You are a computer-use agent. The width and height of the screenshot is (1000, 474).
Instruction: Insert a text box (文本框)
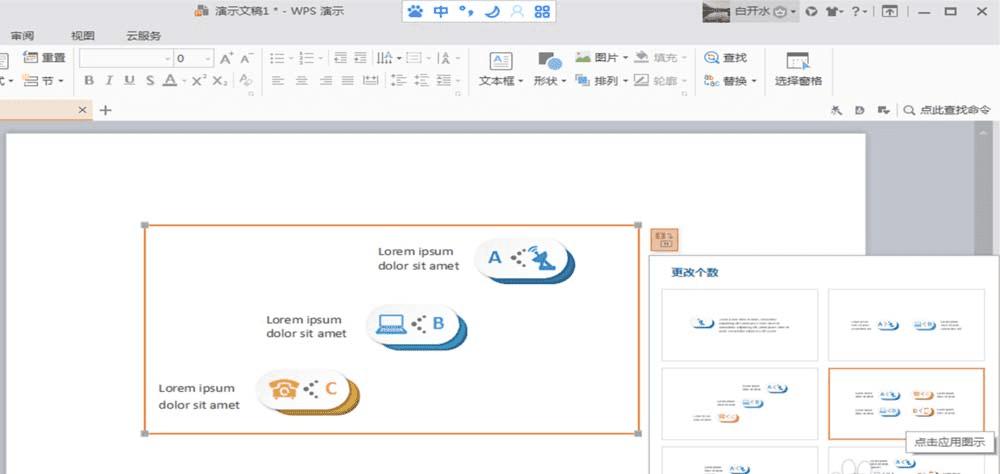coord(501,70)
